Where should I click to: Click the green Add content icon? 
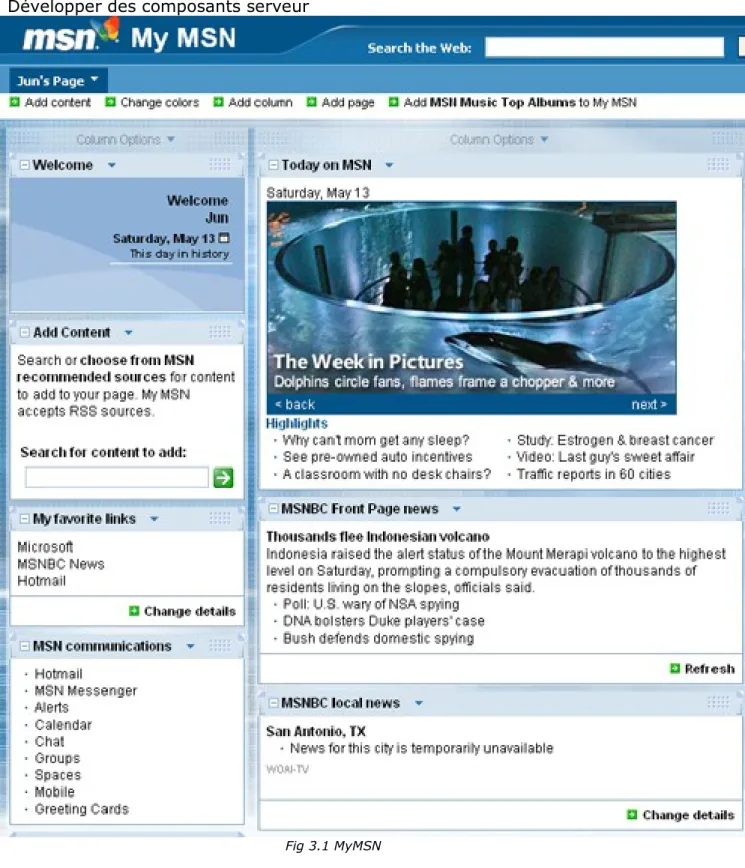click(x=15, y=102)
